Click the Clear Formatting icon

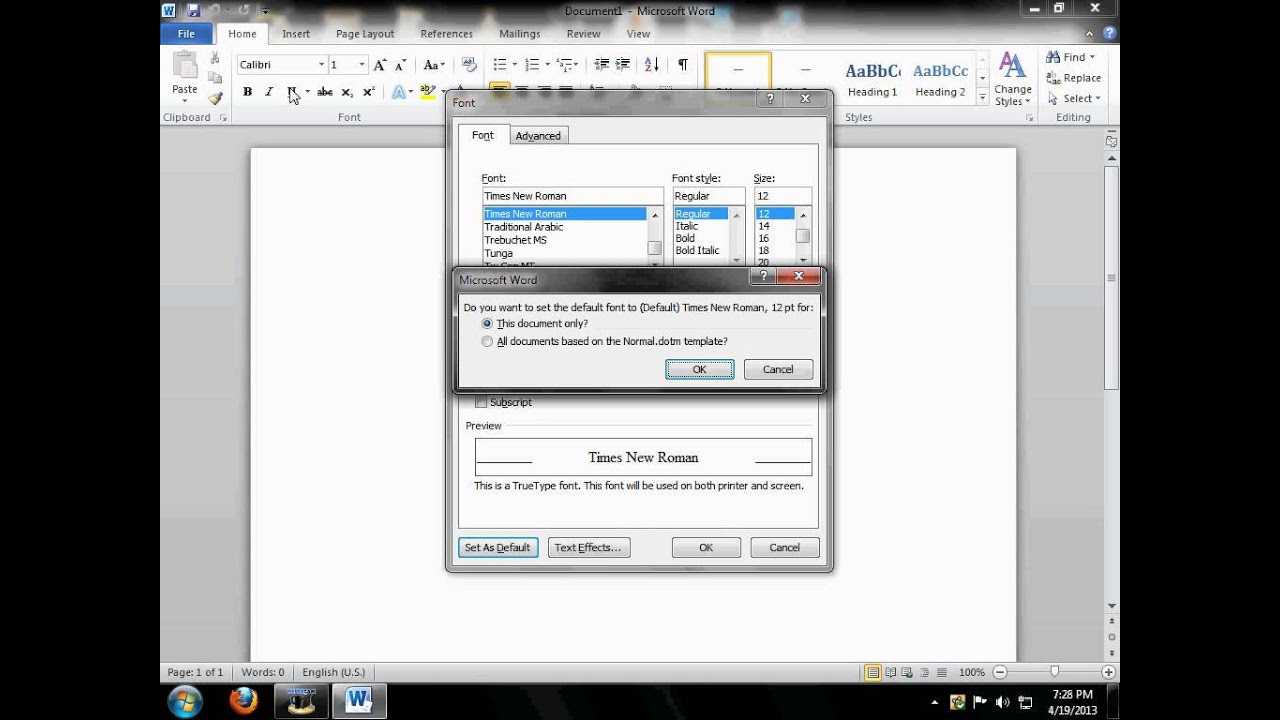tap(468, 65)
